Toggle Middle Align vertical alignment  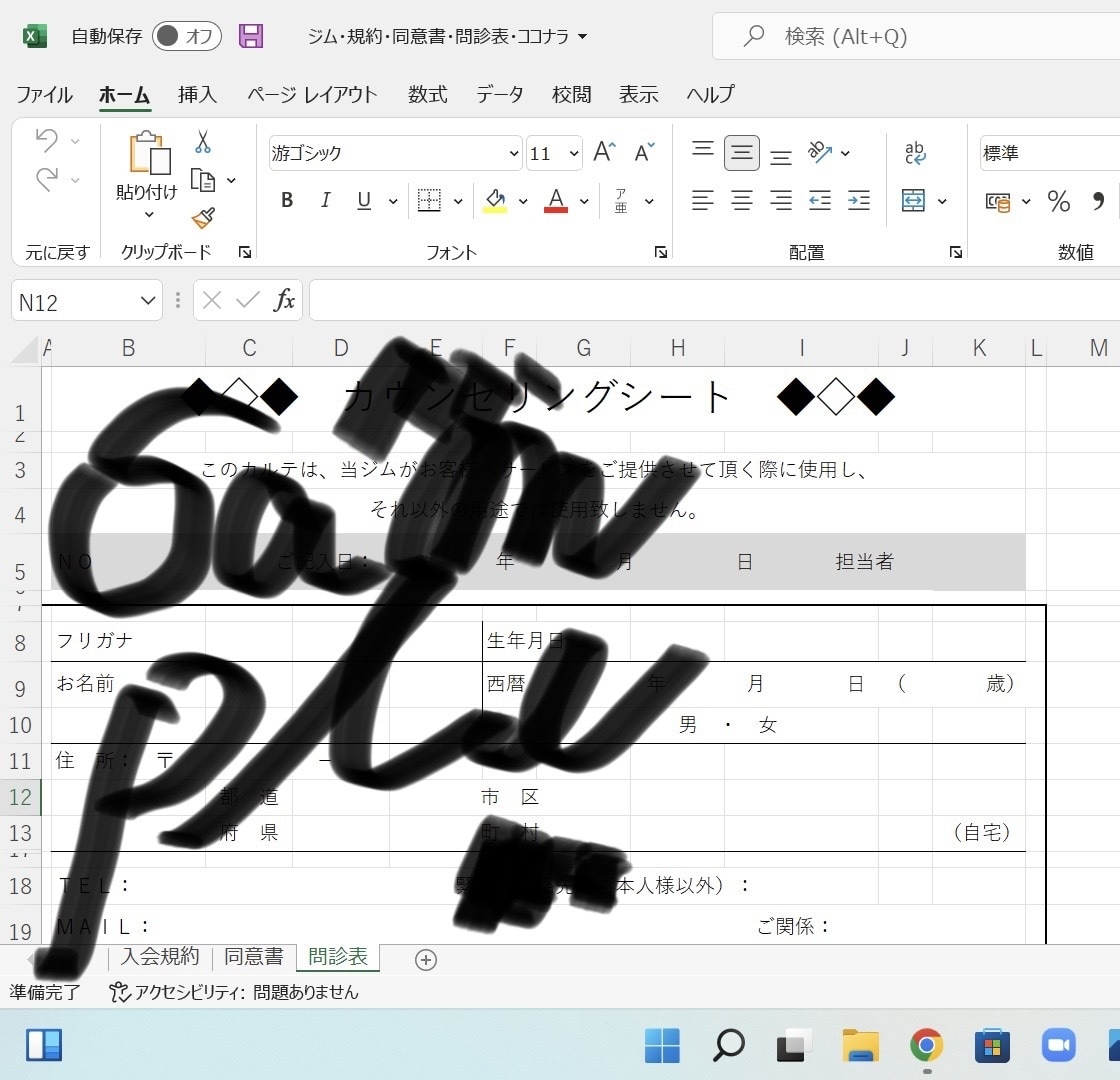click(x=741, y=153)
